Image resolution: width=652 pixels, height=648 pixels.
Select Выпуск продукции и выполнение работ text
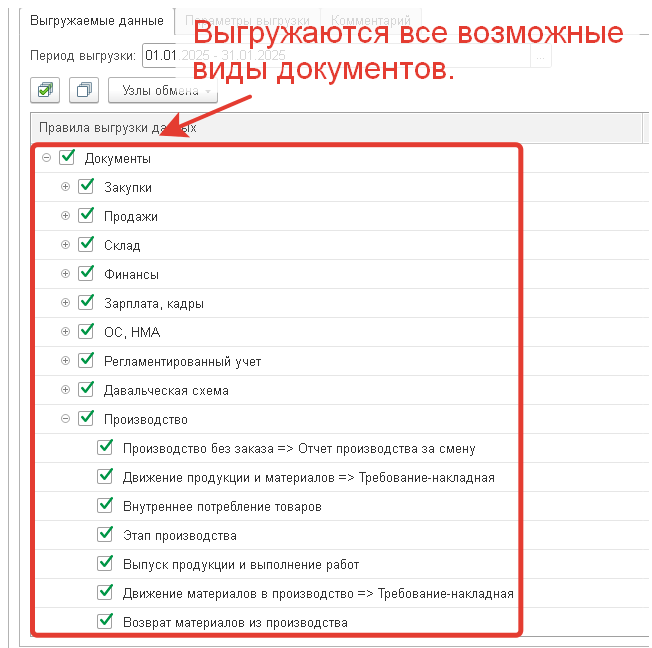click(241, 564)
